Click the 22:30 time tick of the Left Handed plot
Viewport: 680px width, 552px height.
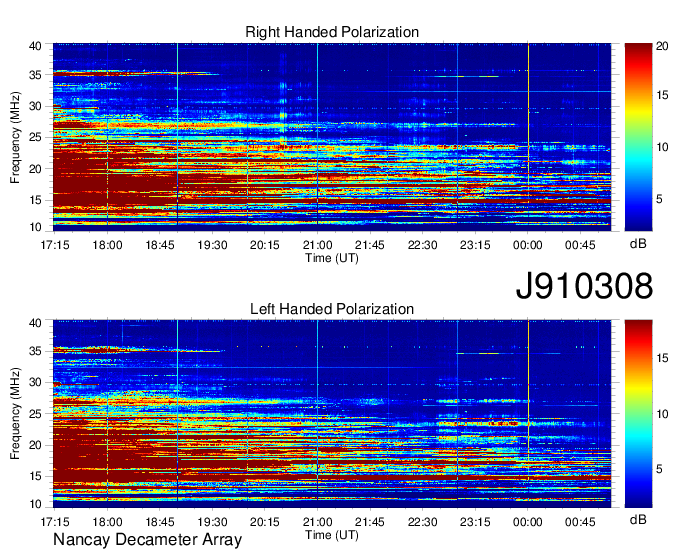tap(422, 522)
